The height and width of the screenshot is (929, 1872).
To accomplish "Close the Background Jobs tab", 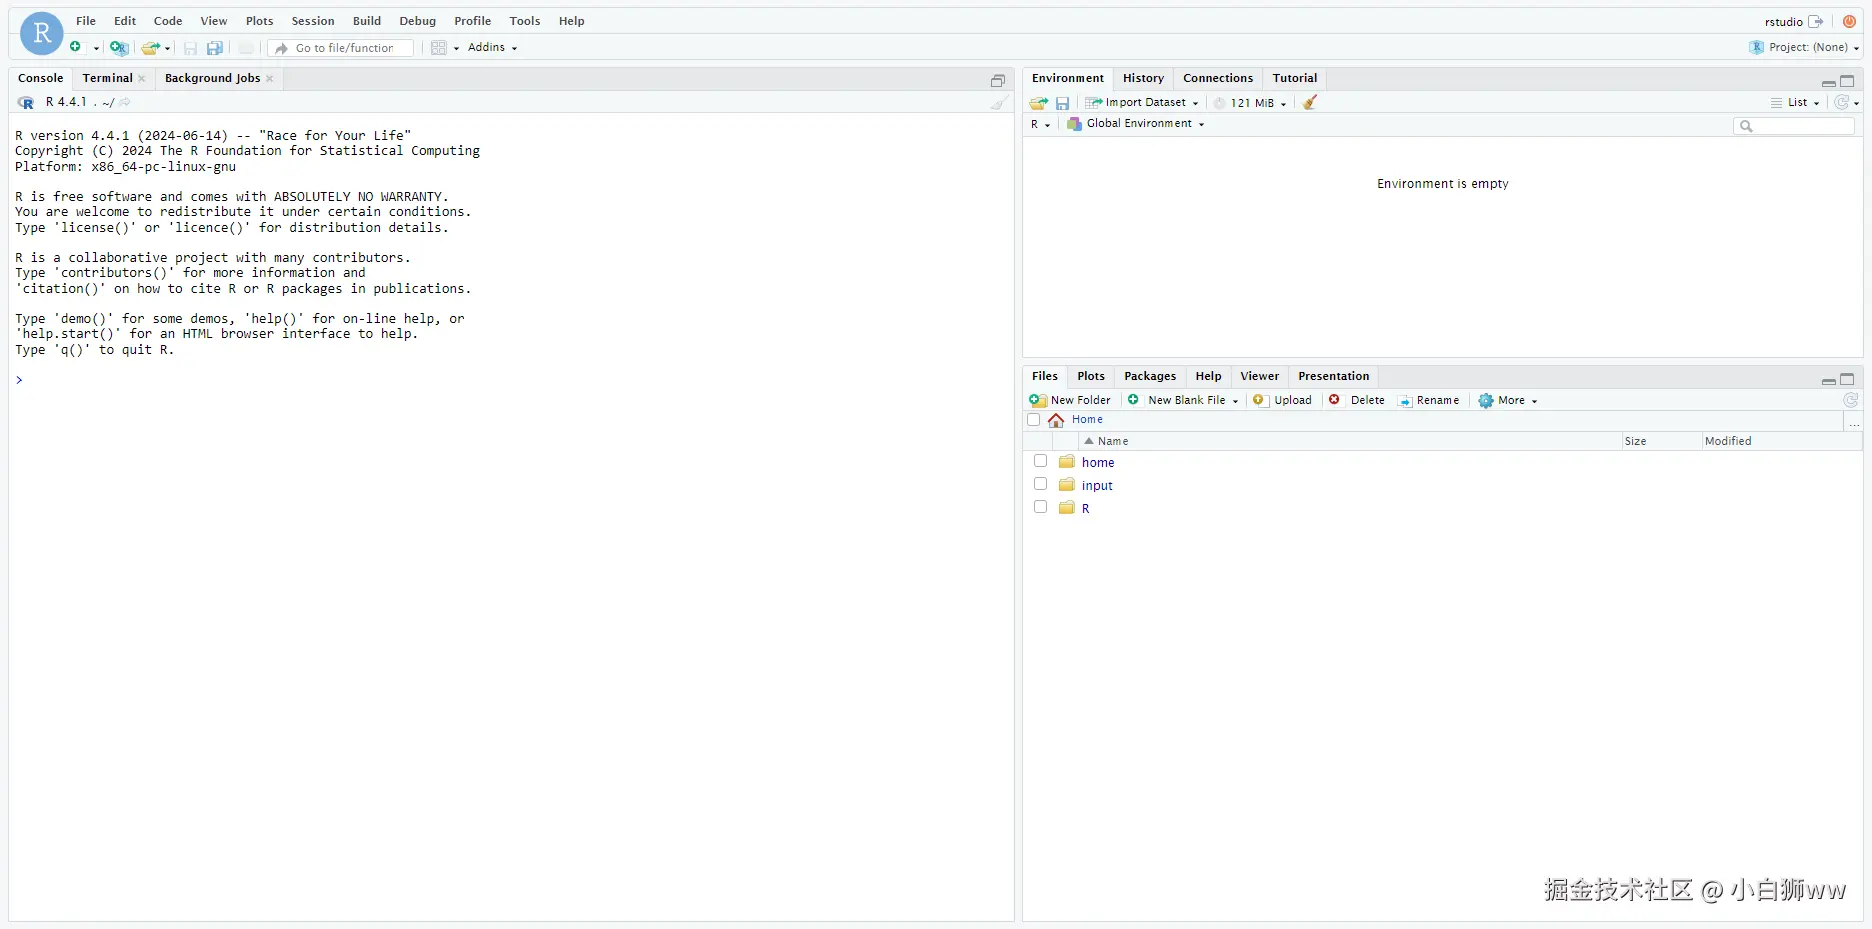I will point(270,78).
